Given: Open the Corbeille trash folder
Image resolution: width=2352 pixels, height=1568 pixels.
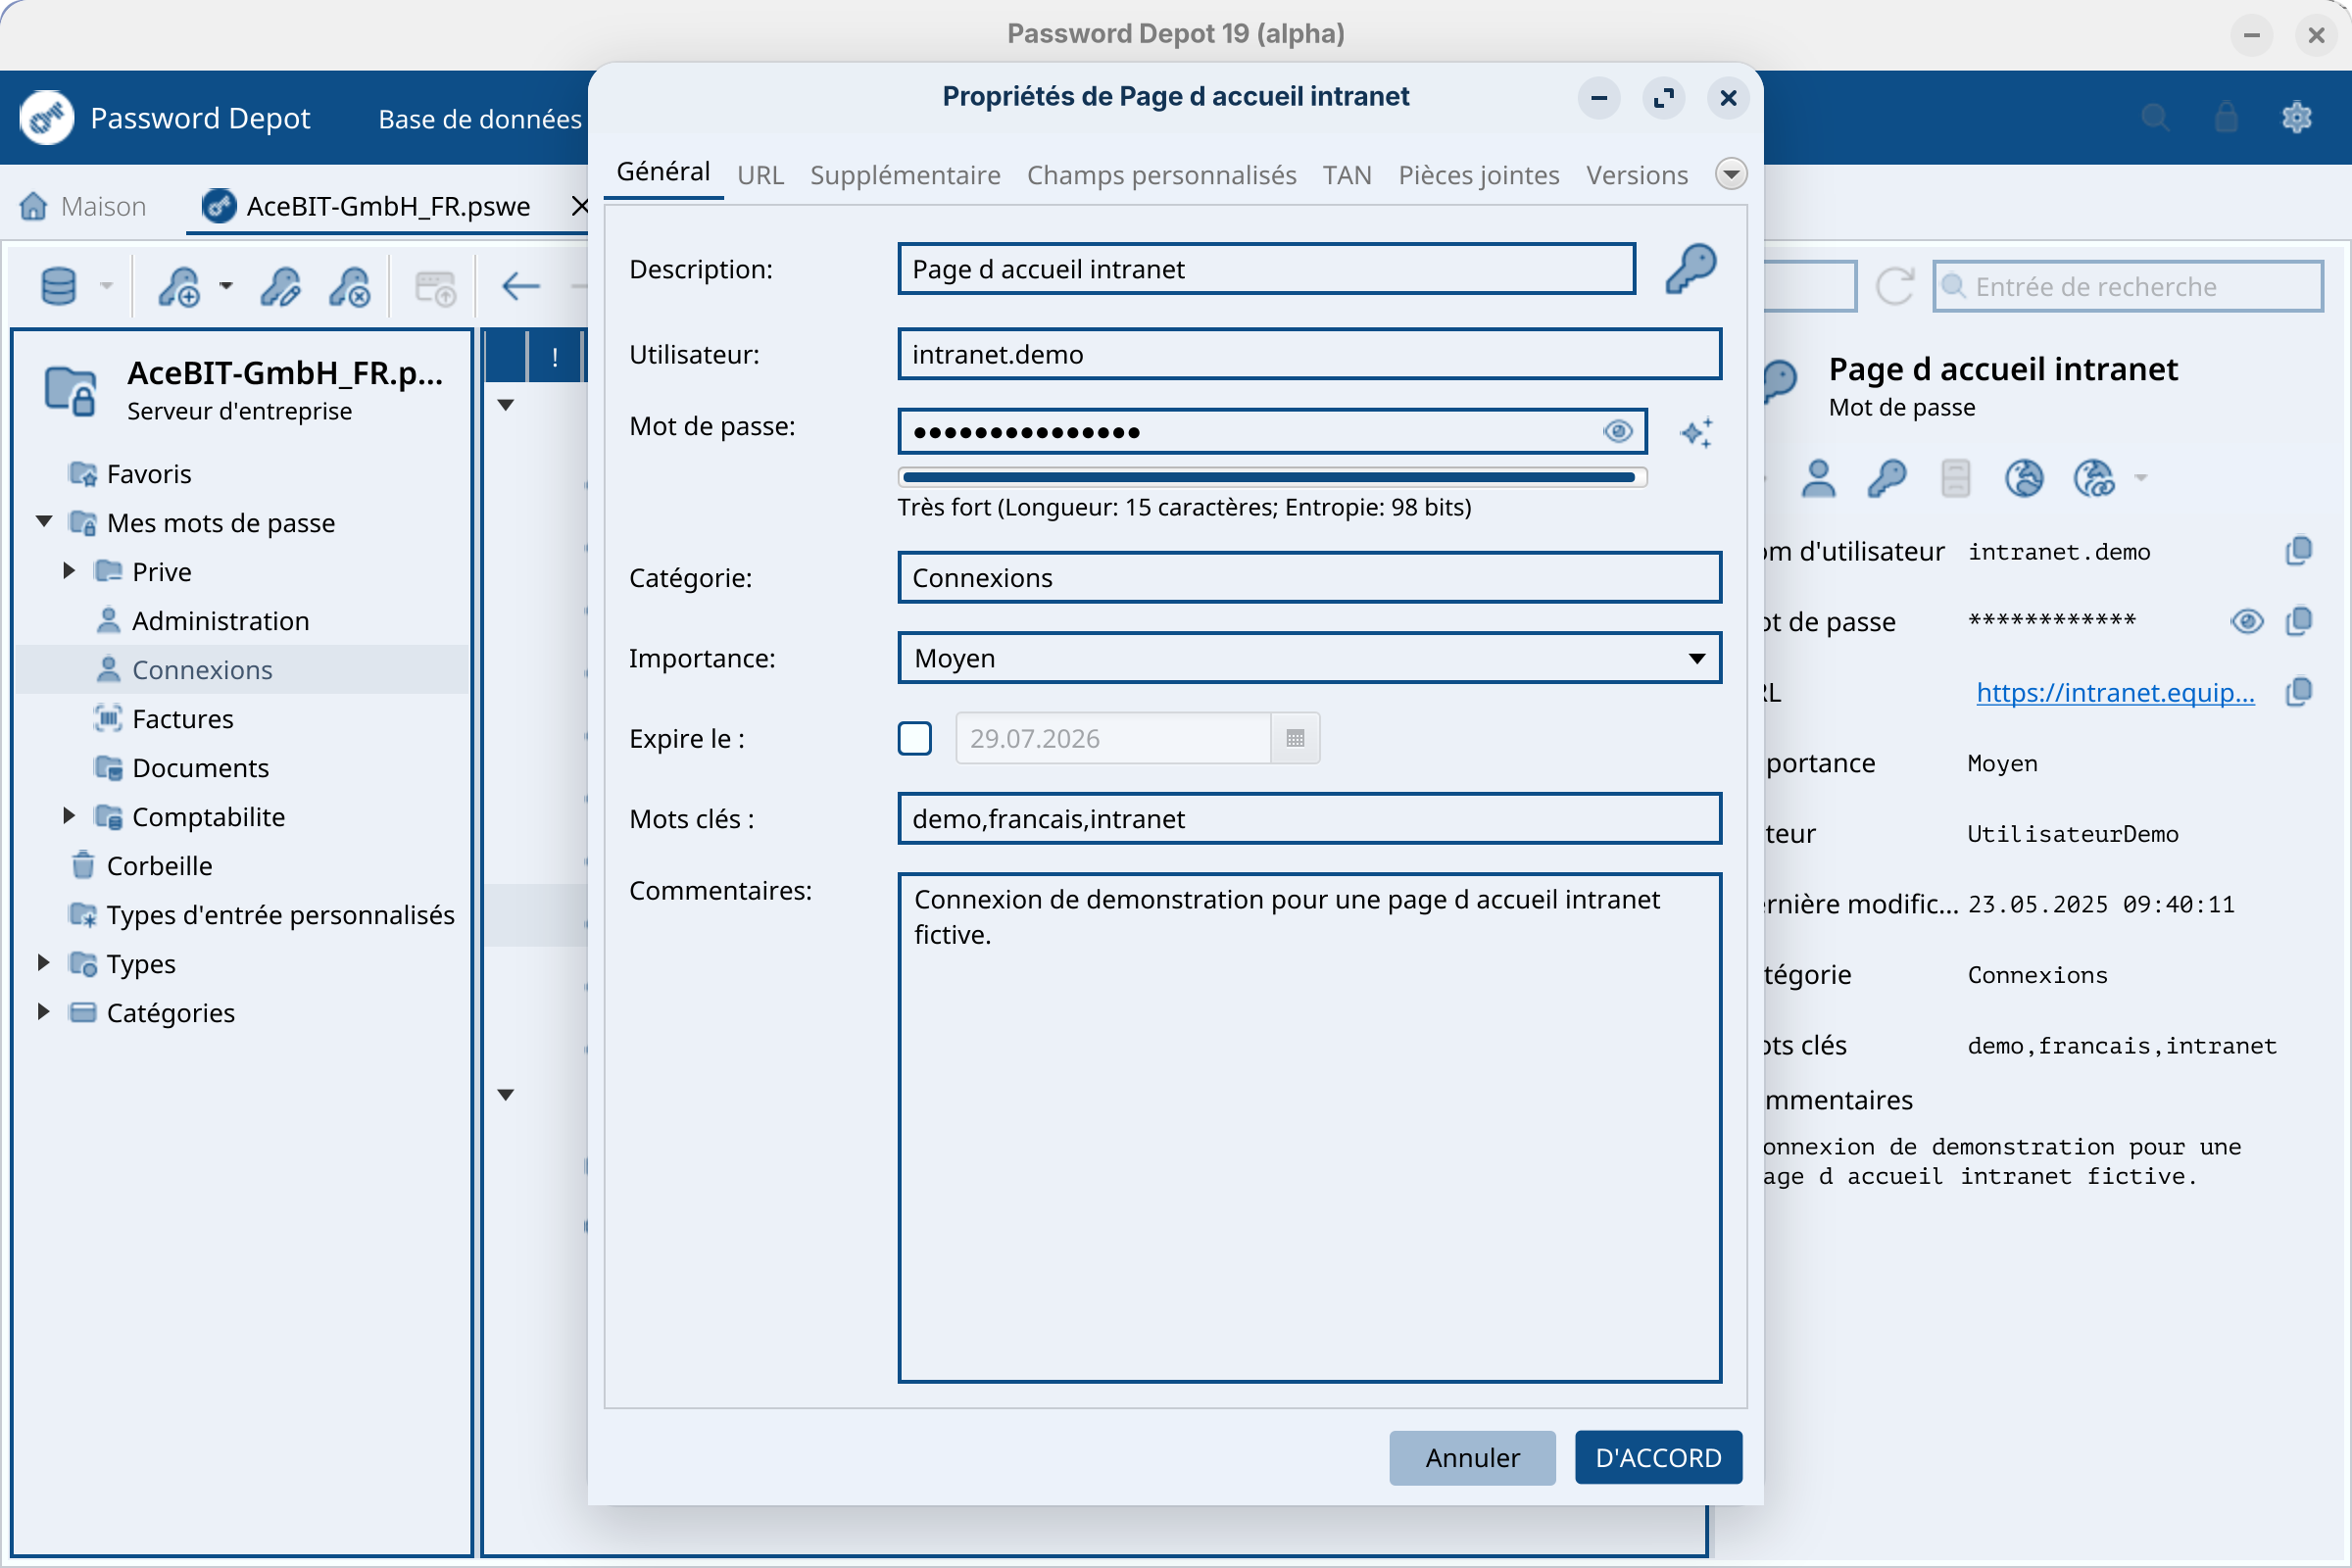Looking at the screenshot, I should [x=159, y=866].
